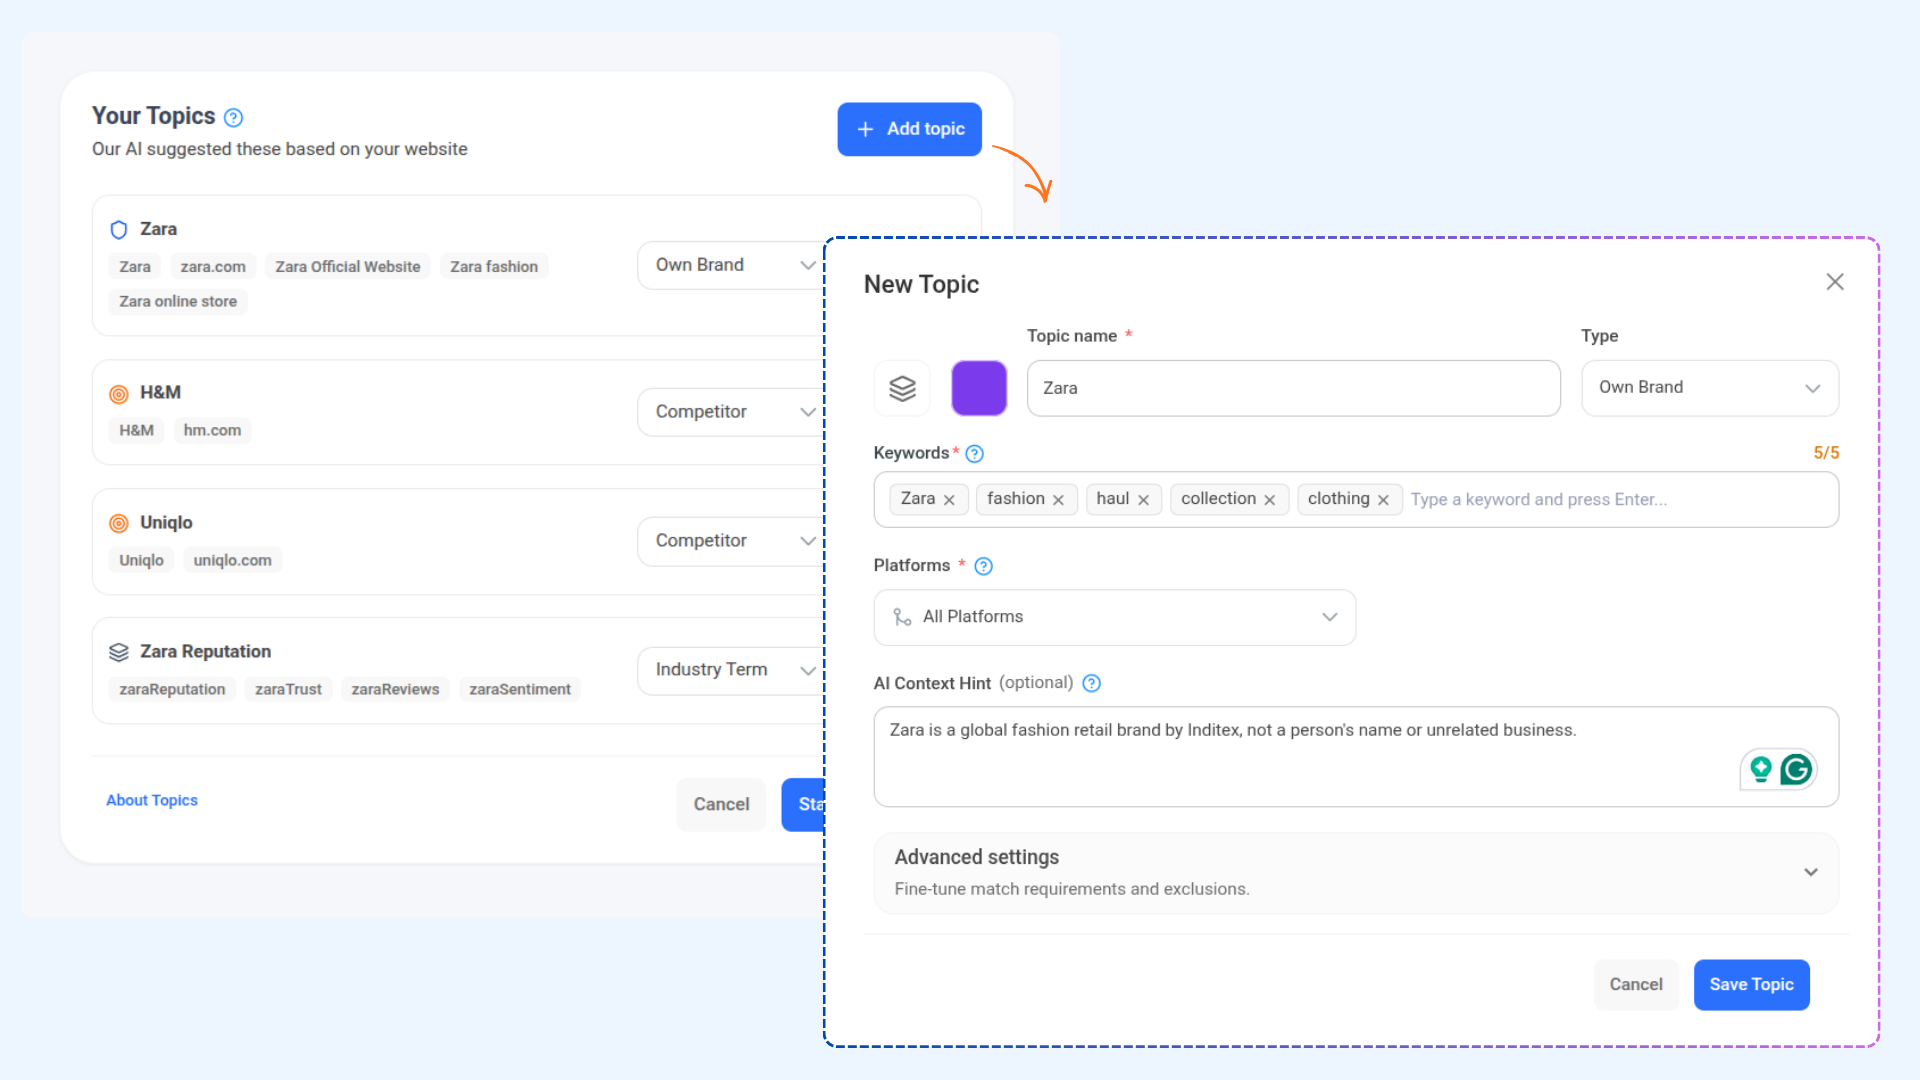Viewport: 1920px width, 1080px height.
Task: Click the green lightbulb suggestion icon
Action: click(x=1761, y=769)
